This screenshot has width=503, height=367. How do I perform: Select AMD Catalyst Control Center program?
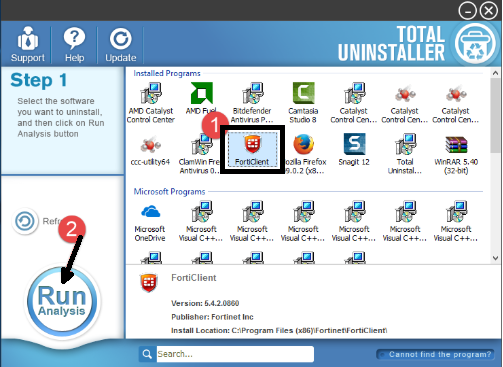pyautogui.click(x=151, y=103)
